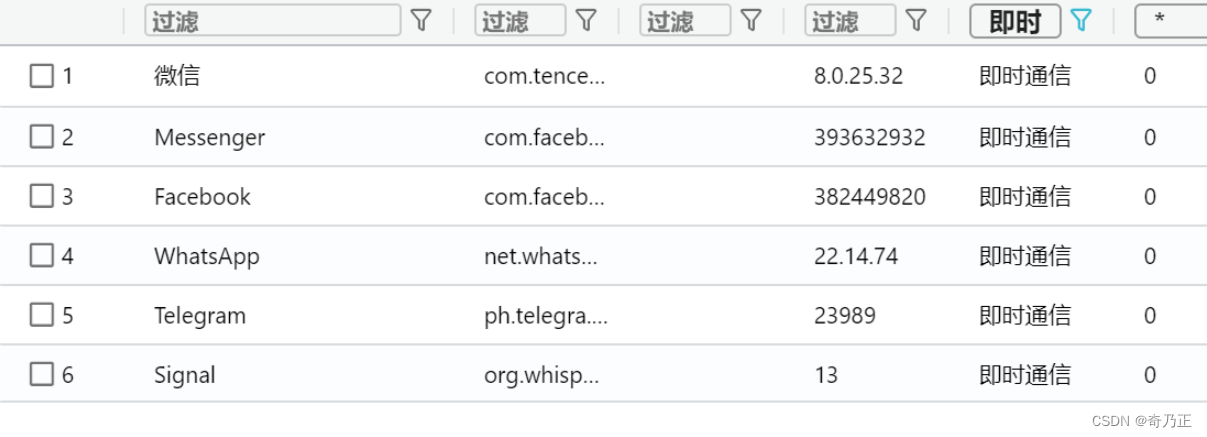Tick the checkbox for row 1 微信
Image resolution: width=1207 pixels, height=437 pixels.
tap(41, 76)
